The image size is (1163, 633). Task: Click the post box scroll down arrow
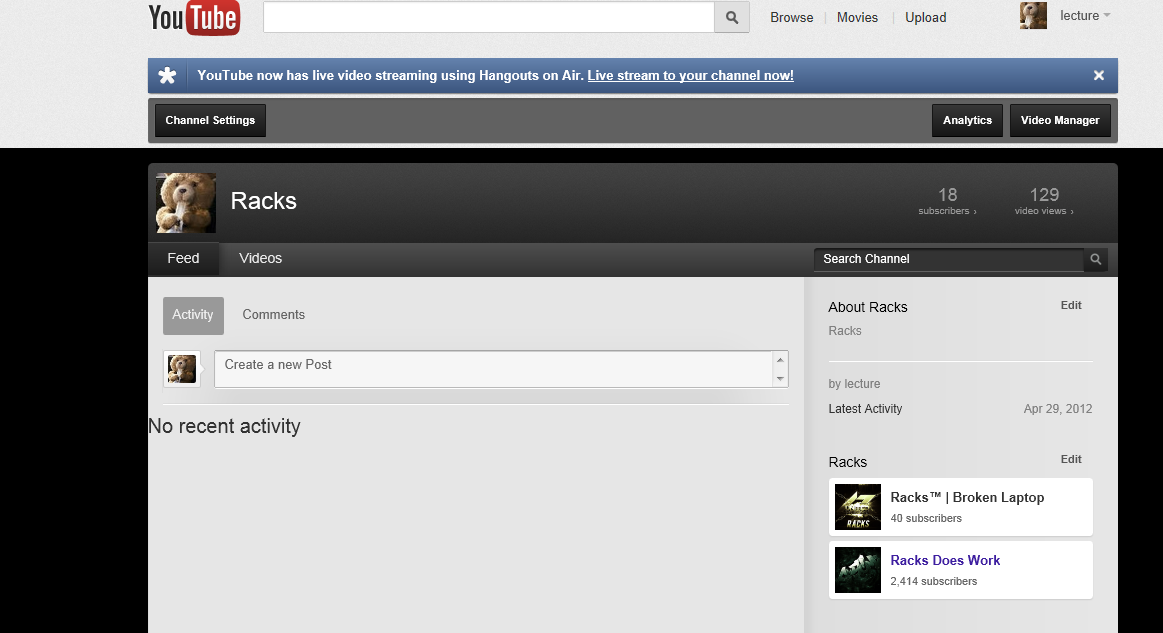780,378
